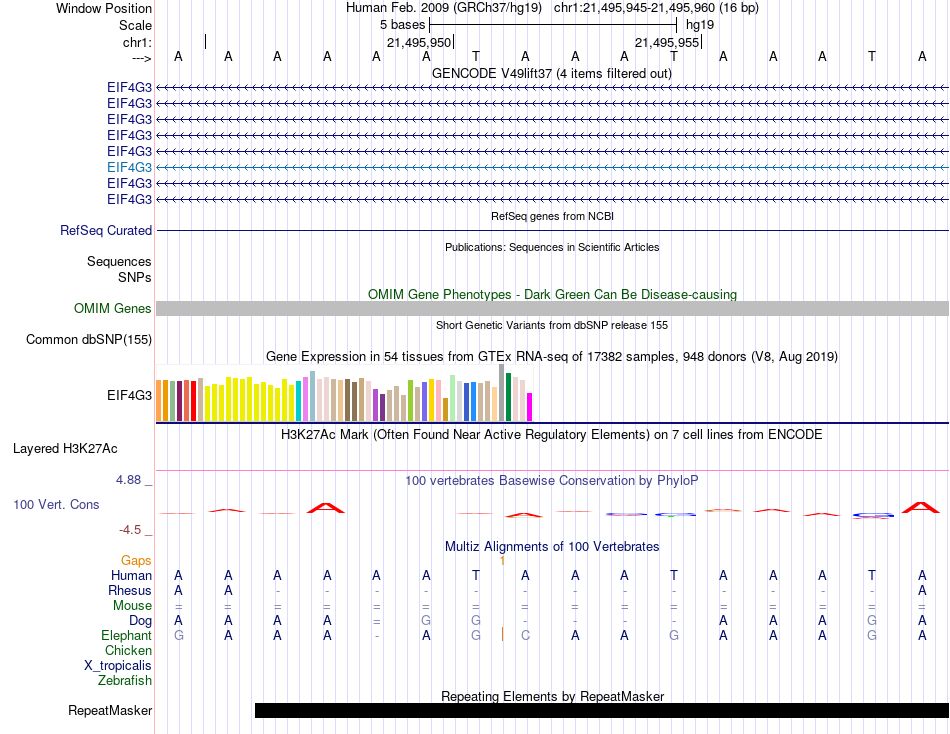Open the GTEx Gene Expression track title
The height and width of the screenshot is (734, 950).
pos(552,356)
